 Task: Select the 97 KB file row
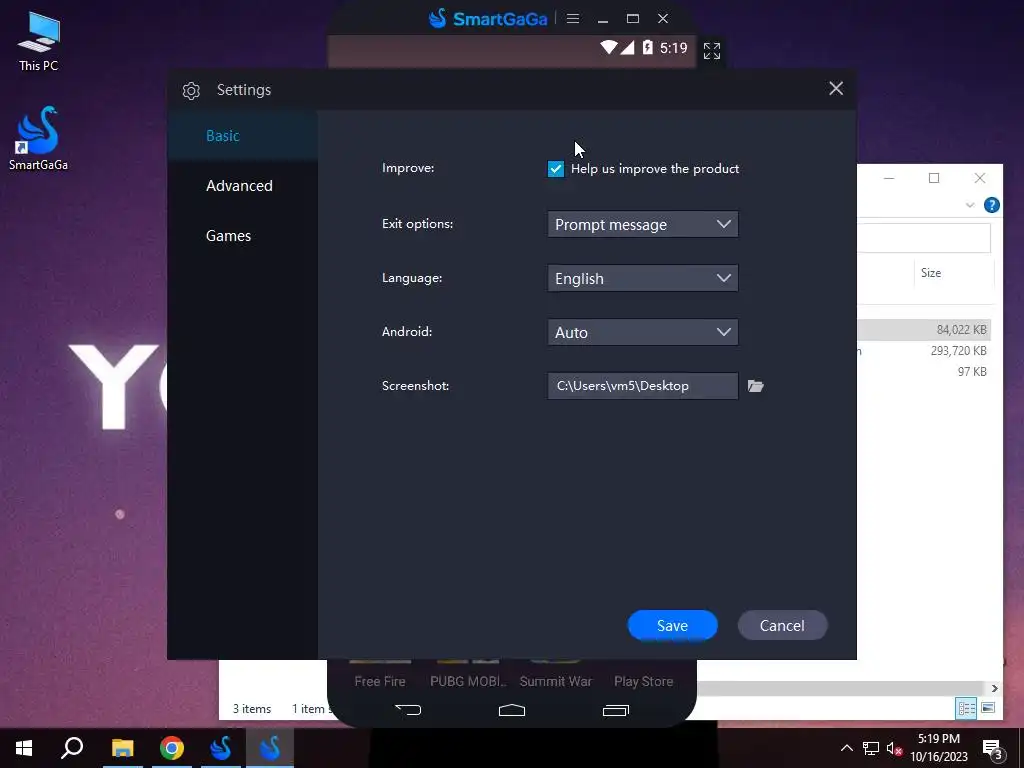tap(924, 372)
